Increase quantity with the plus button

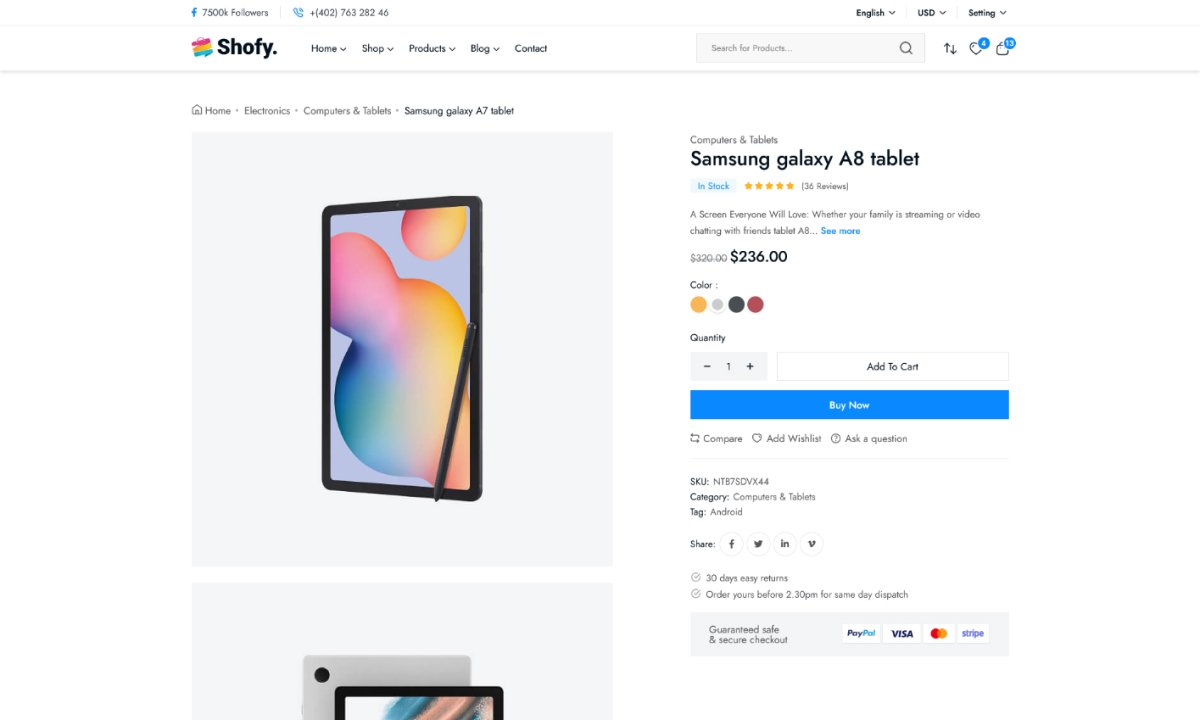(750, 367)
